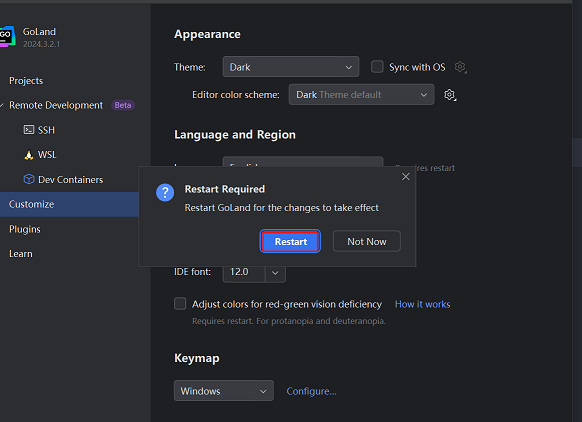Enable Sync with OS checkbox
Image resolution: width=582 pixels, height=422 pixels.
377,67
